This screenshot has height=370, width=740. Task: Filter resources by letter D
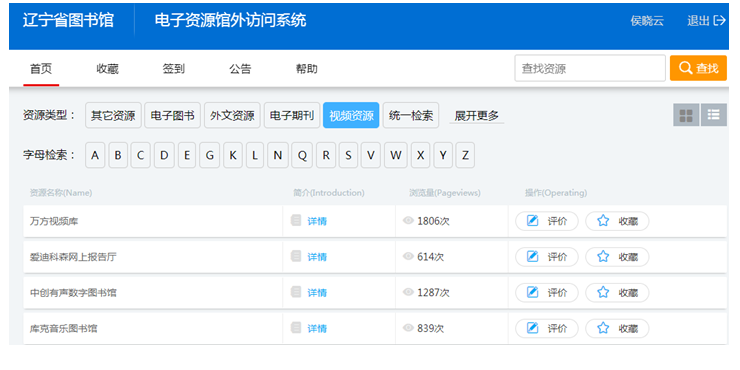click(x=164, y=155)
